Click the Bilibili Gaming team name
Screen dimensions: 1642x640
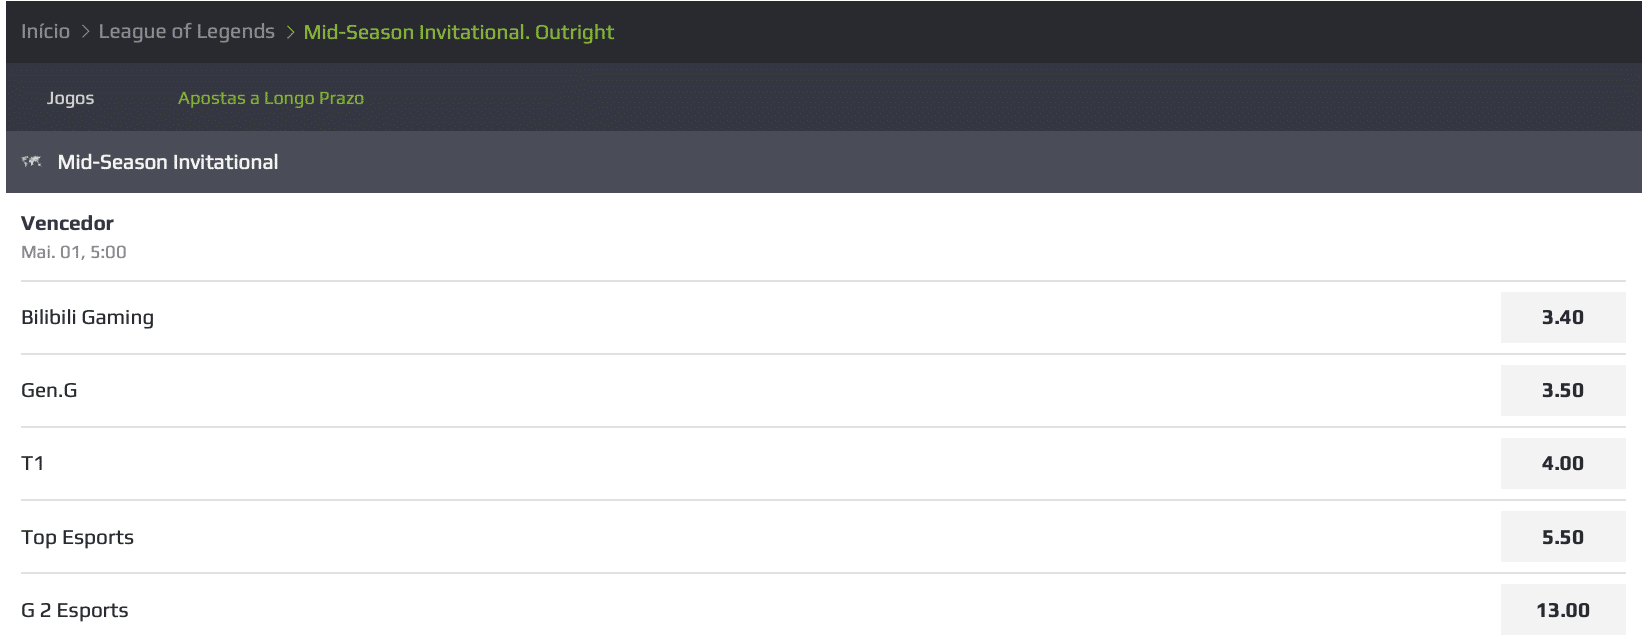88,317
